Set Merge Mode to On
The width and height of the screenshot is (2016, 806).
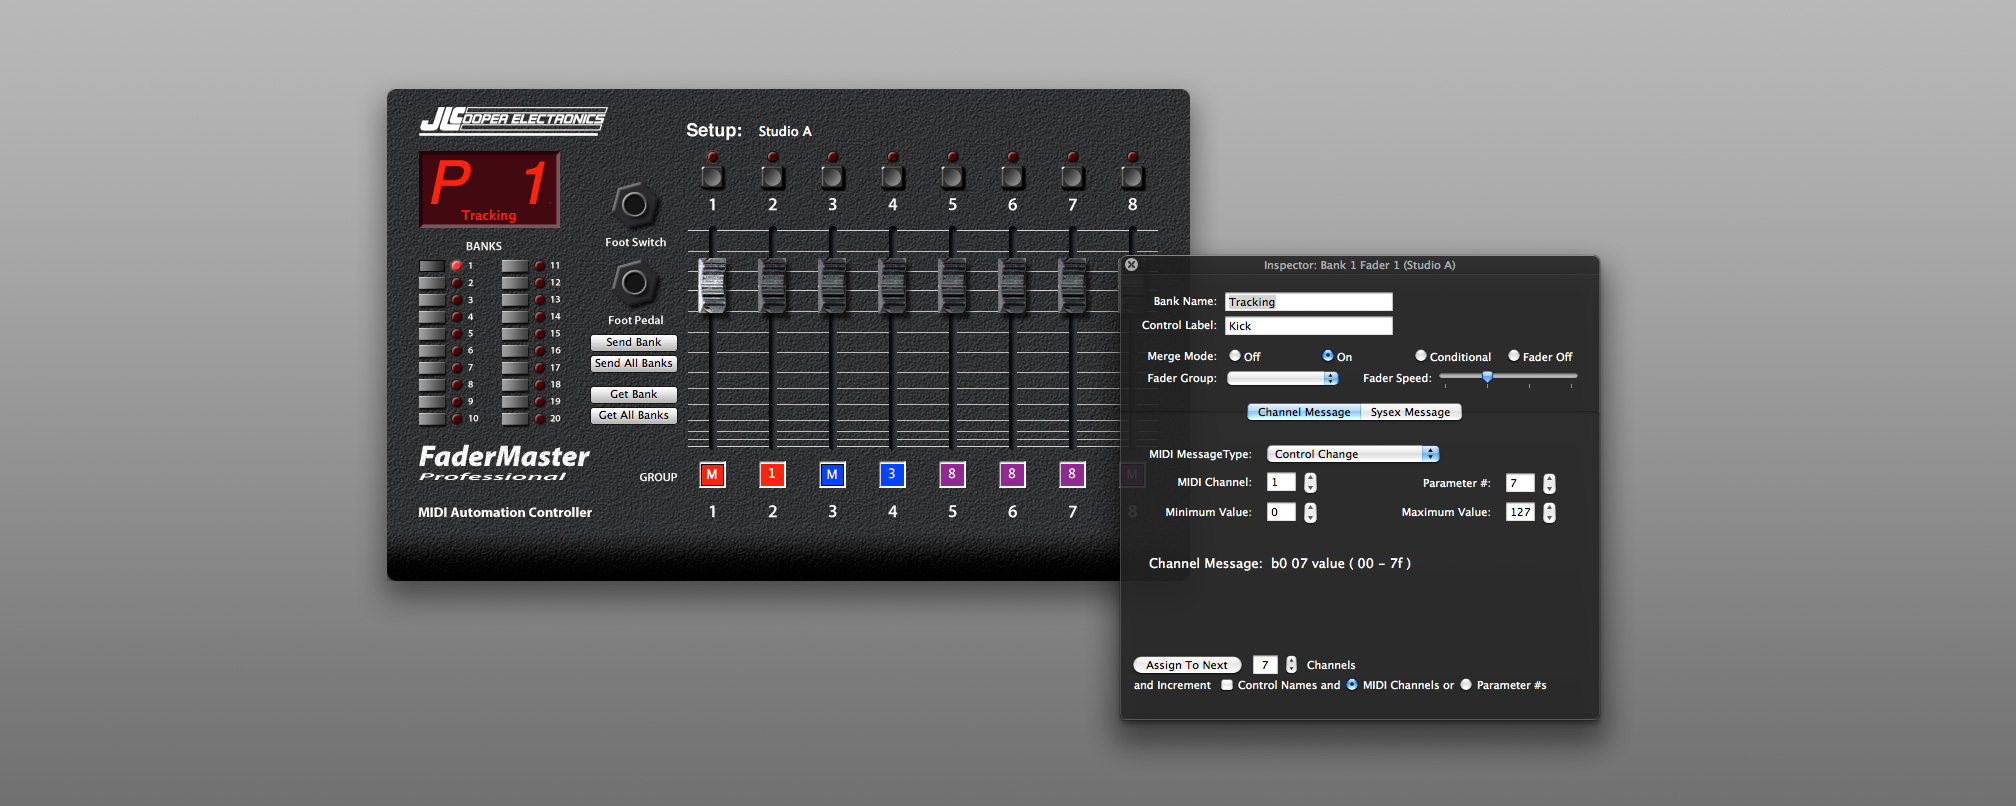[x=1328, y=356]
